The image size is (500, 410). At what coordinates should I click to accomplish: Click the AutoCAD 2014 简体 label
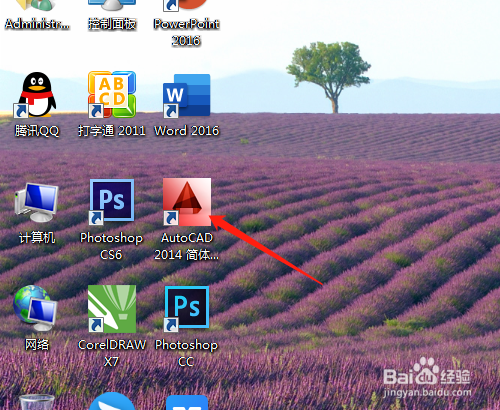pos(187,246)
